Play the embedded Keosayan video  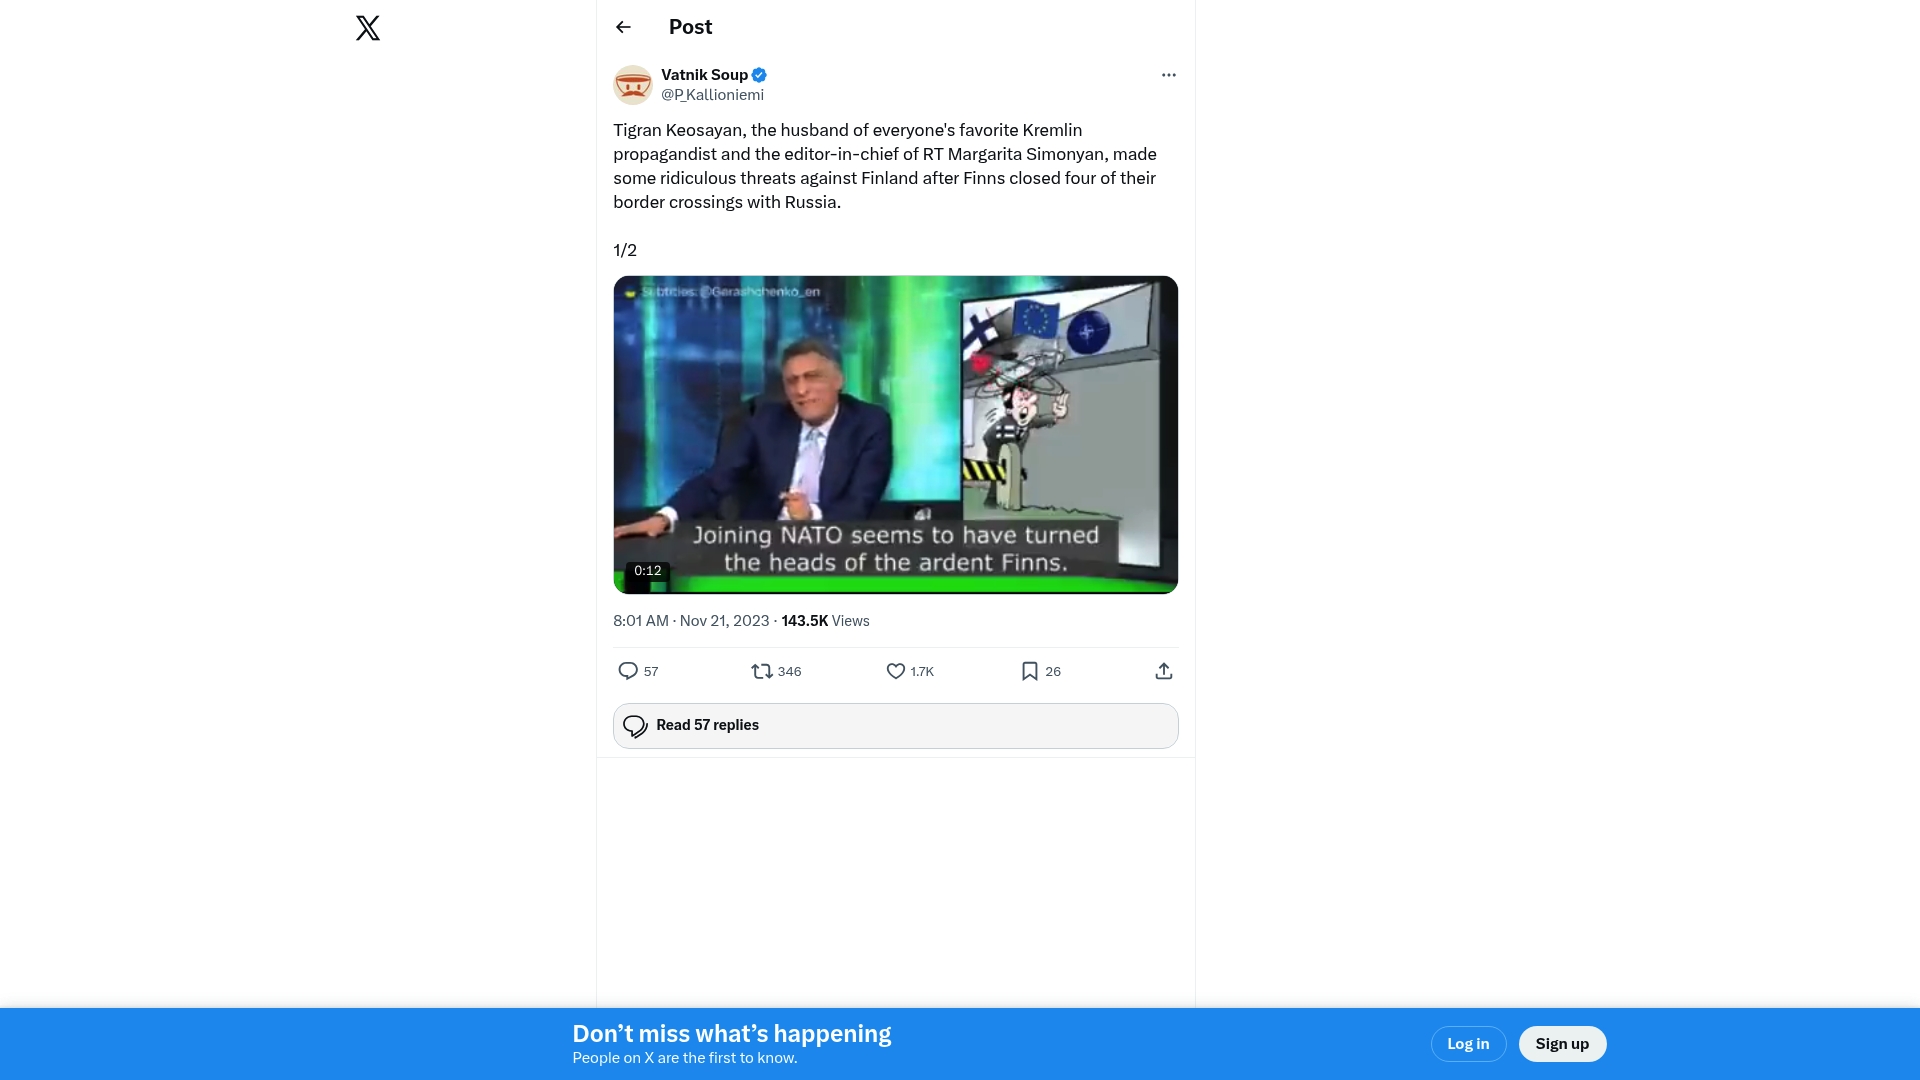coord(896,435)
